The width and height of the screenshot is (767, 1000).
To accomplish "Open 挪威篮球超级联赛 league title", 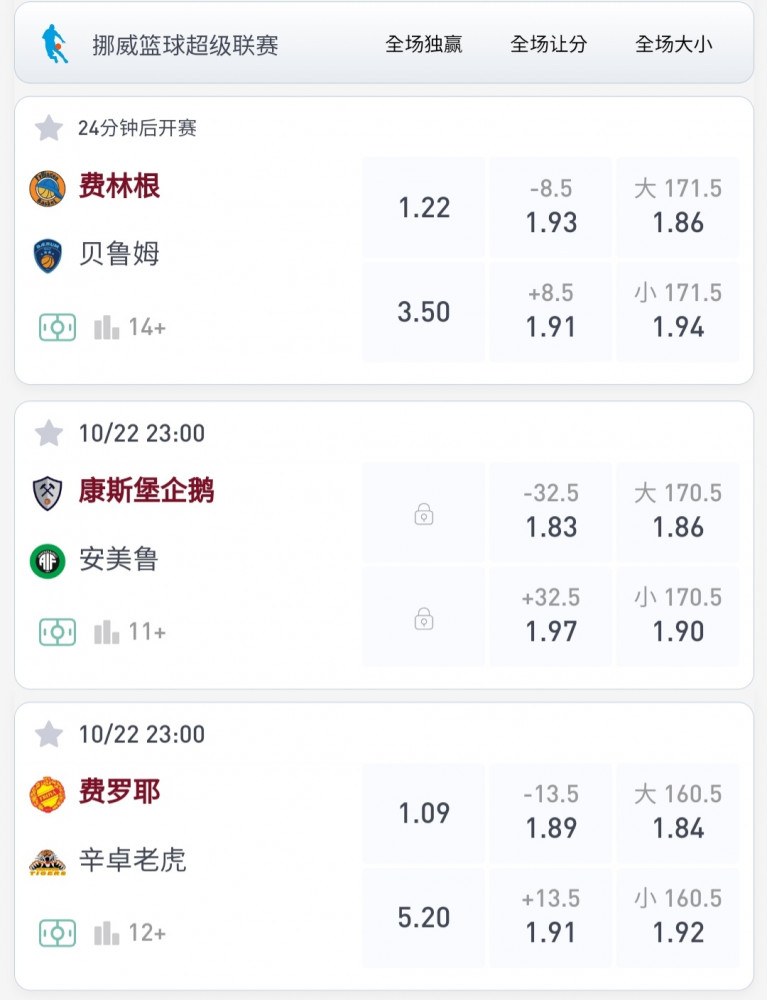I will [x=186, y=45].
